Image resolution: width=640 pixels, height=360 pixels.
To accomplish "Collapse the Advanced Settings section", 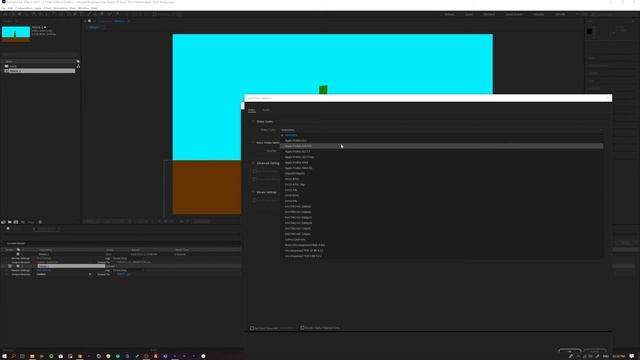I will 253,163.
